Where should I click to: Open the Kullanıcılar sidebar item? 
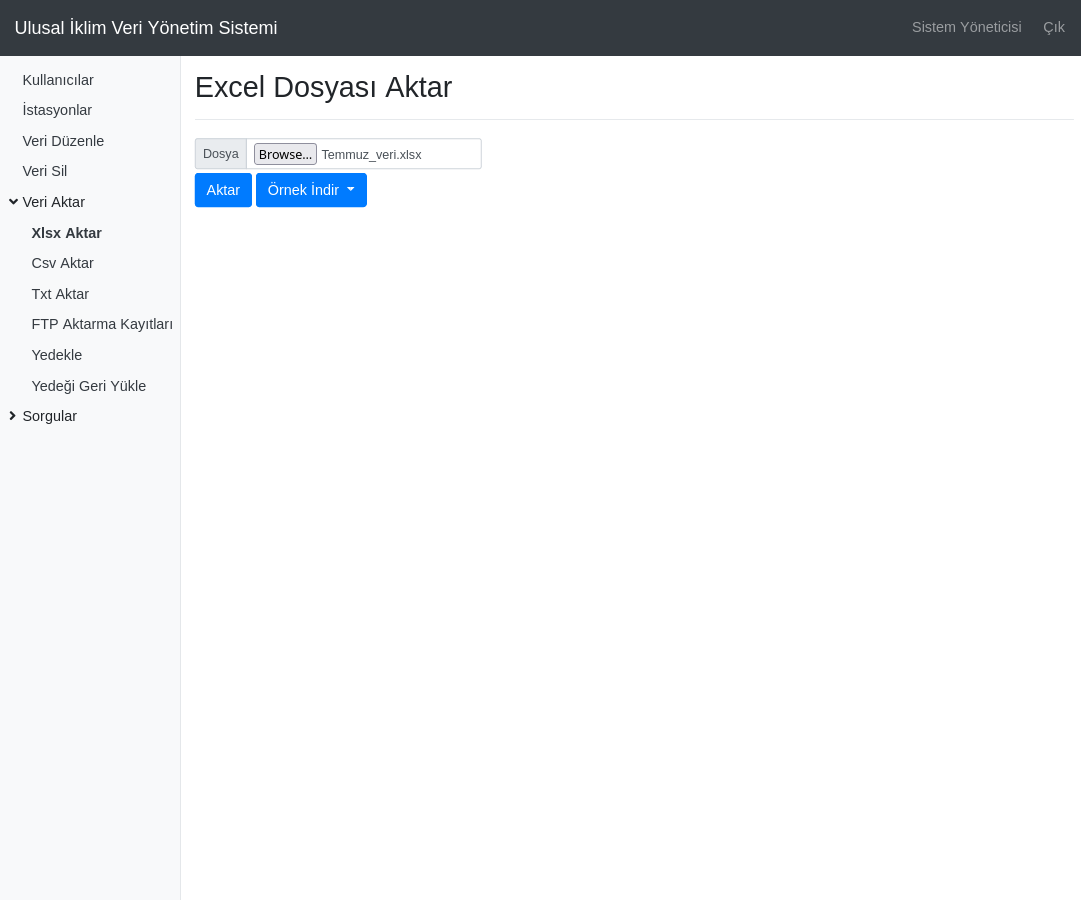(58, 80)
